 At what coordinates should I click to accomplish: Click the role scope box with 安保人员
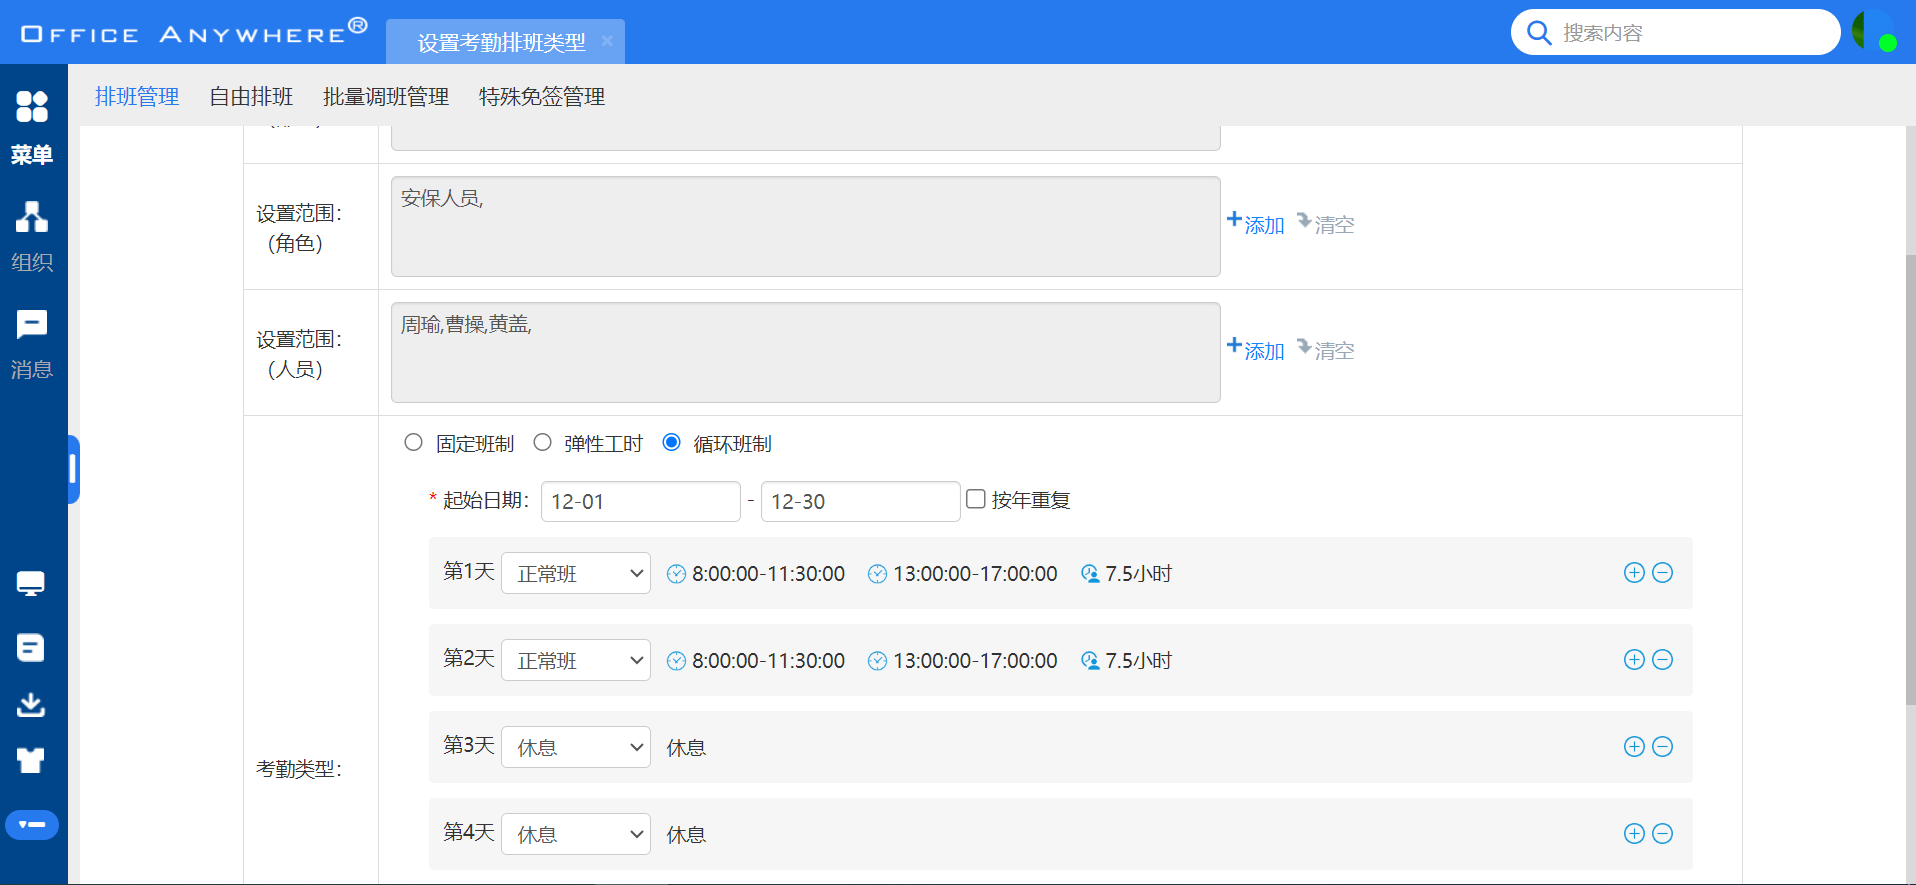tap(806, 226)
